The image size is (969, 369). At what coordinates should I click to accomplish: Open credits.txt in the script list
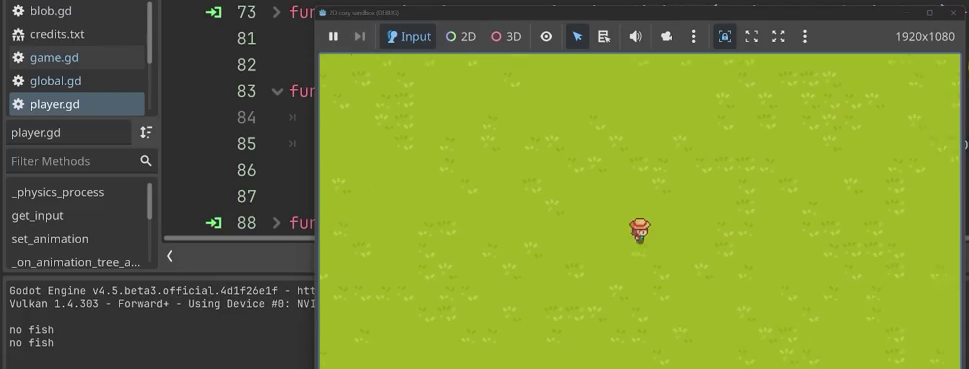77,34
